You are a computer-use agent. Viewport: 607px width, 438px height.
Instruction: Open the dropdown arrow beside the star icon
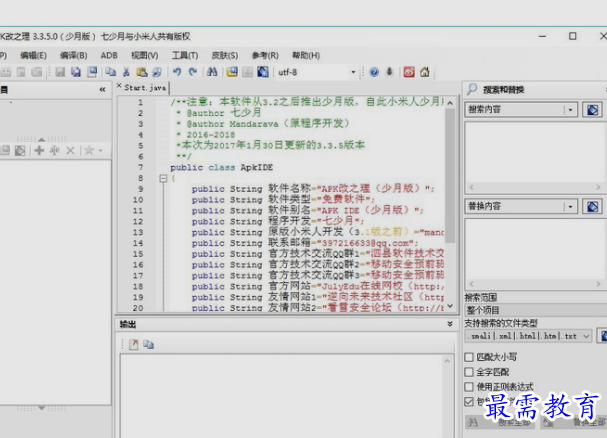tap(100, 151)
